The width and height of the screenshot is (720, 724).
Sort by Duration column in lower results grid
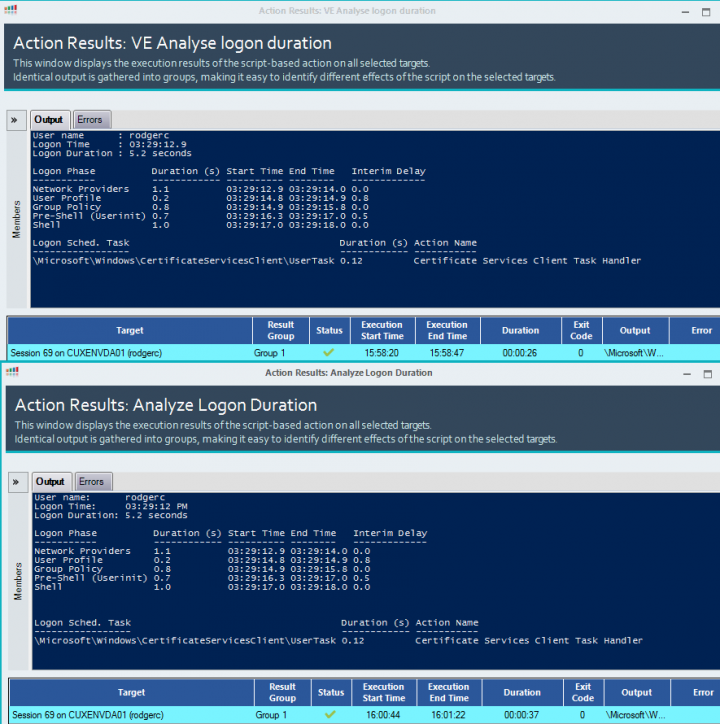coord(522,692)
